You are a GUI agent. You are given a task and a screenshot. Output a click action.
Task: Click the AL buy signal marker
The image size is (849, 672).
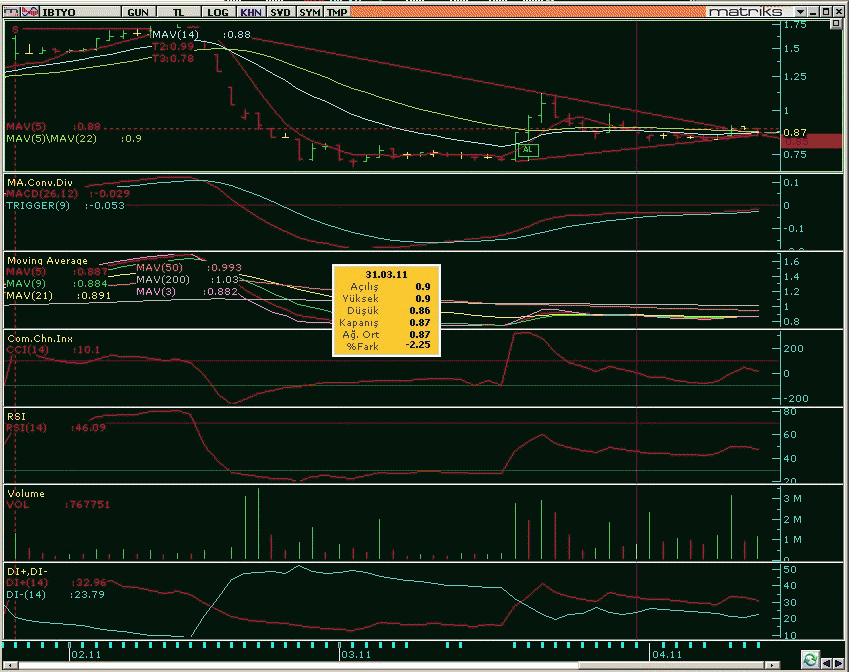pos(527,150)
